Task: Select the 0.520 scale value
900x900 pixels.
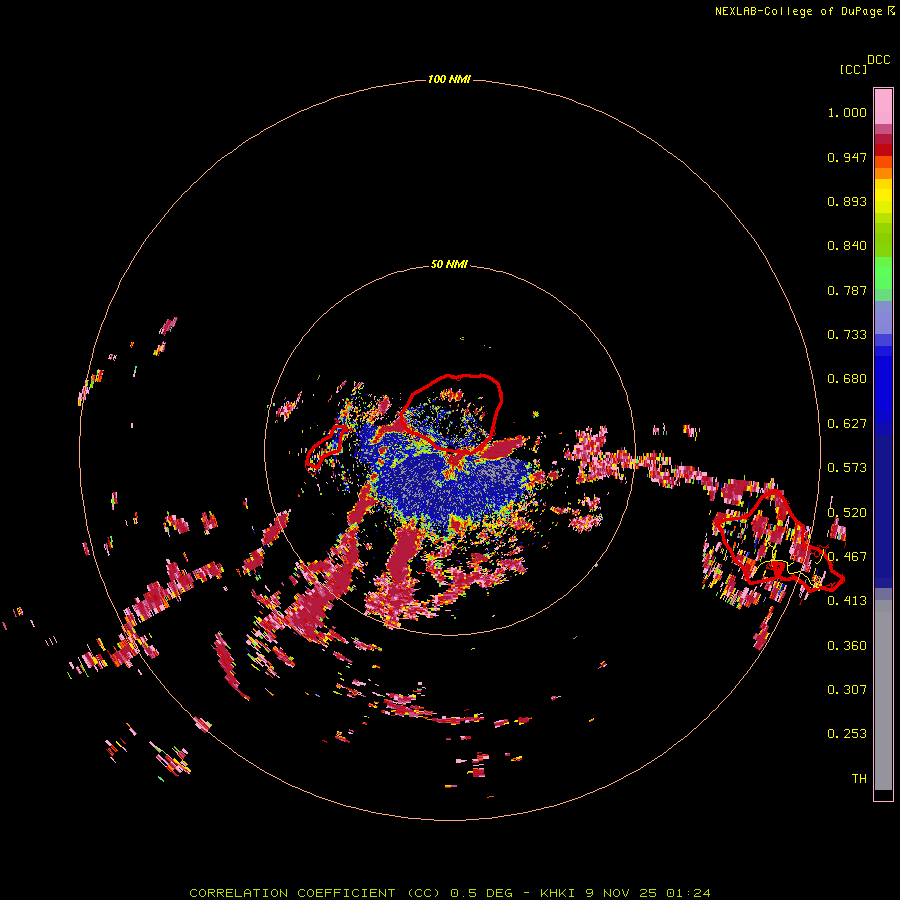Action: pos(847,513)
